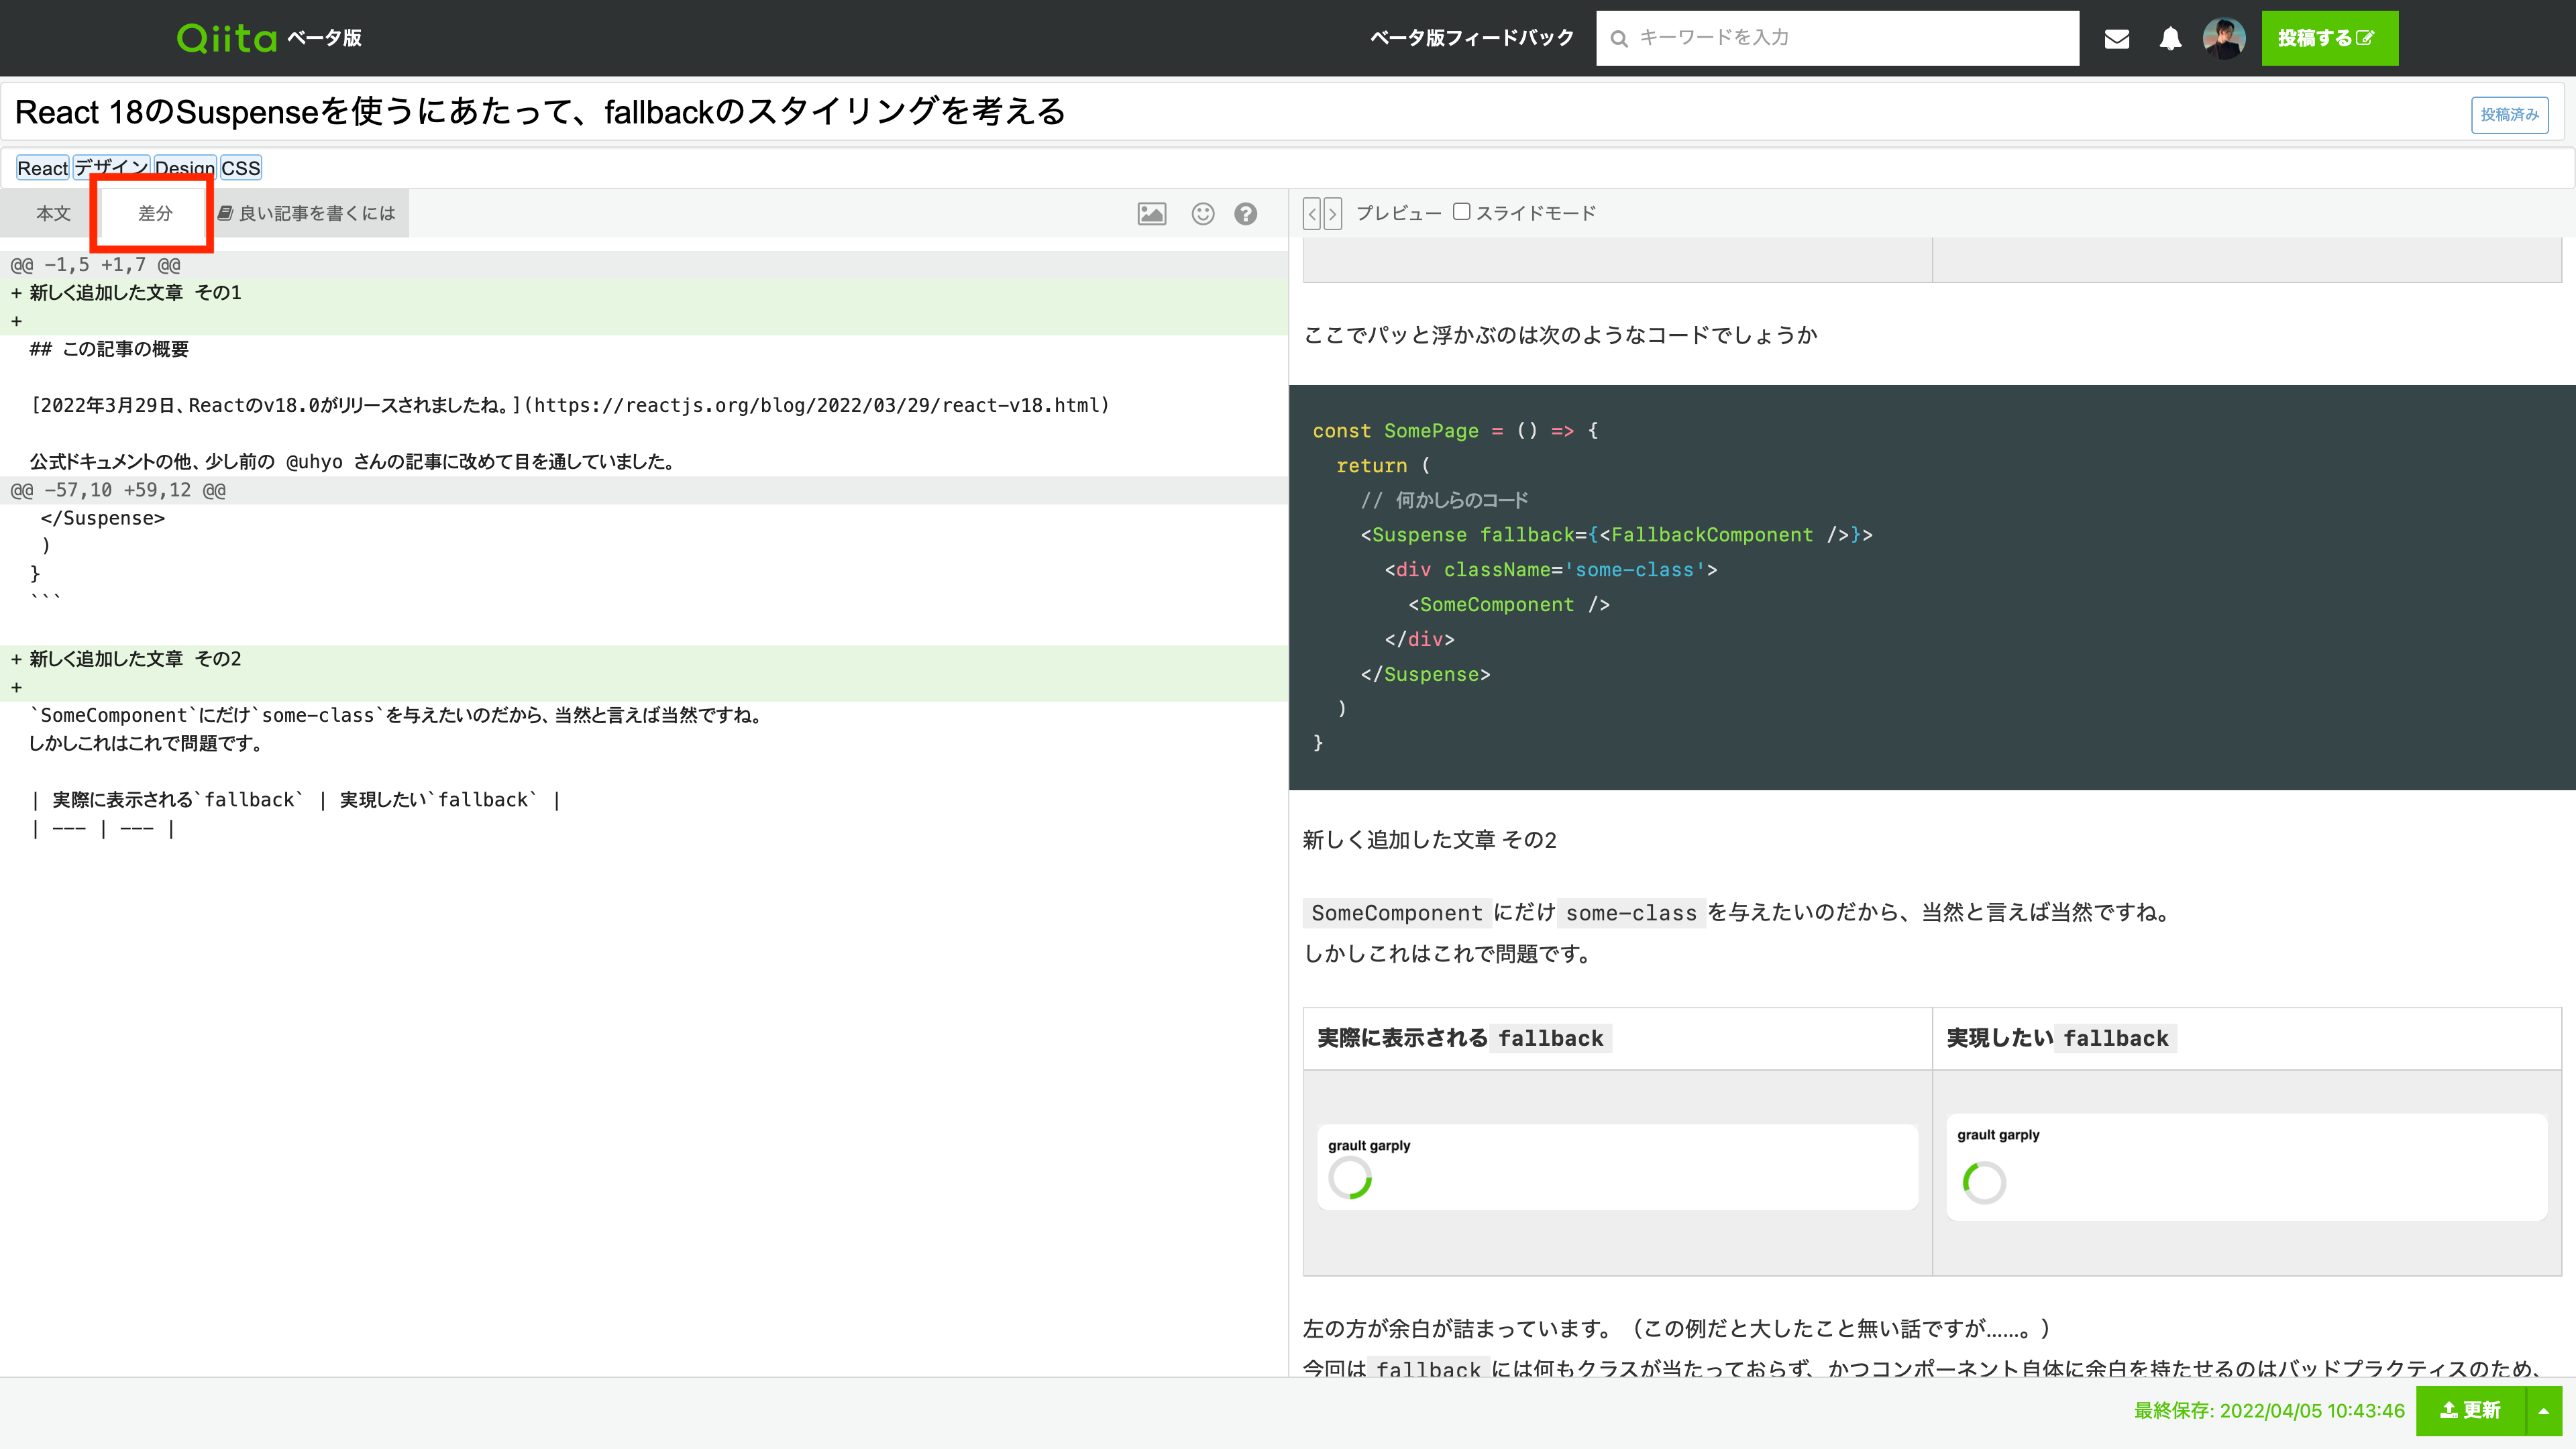Switch to the 差分 tab
2576x1449 pixels.
[x=155, y=213]
